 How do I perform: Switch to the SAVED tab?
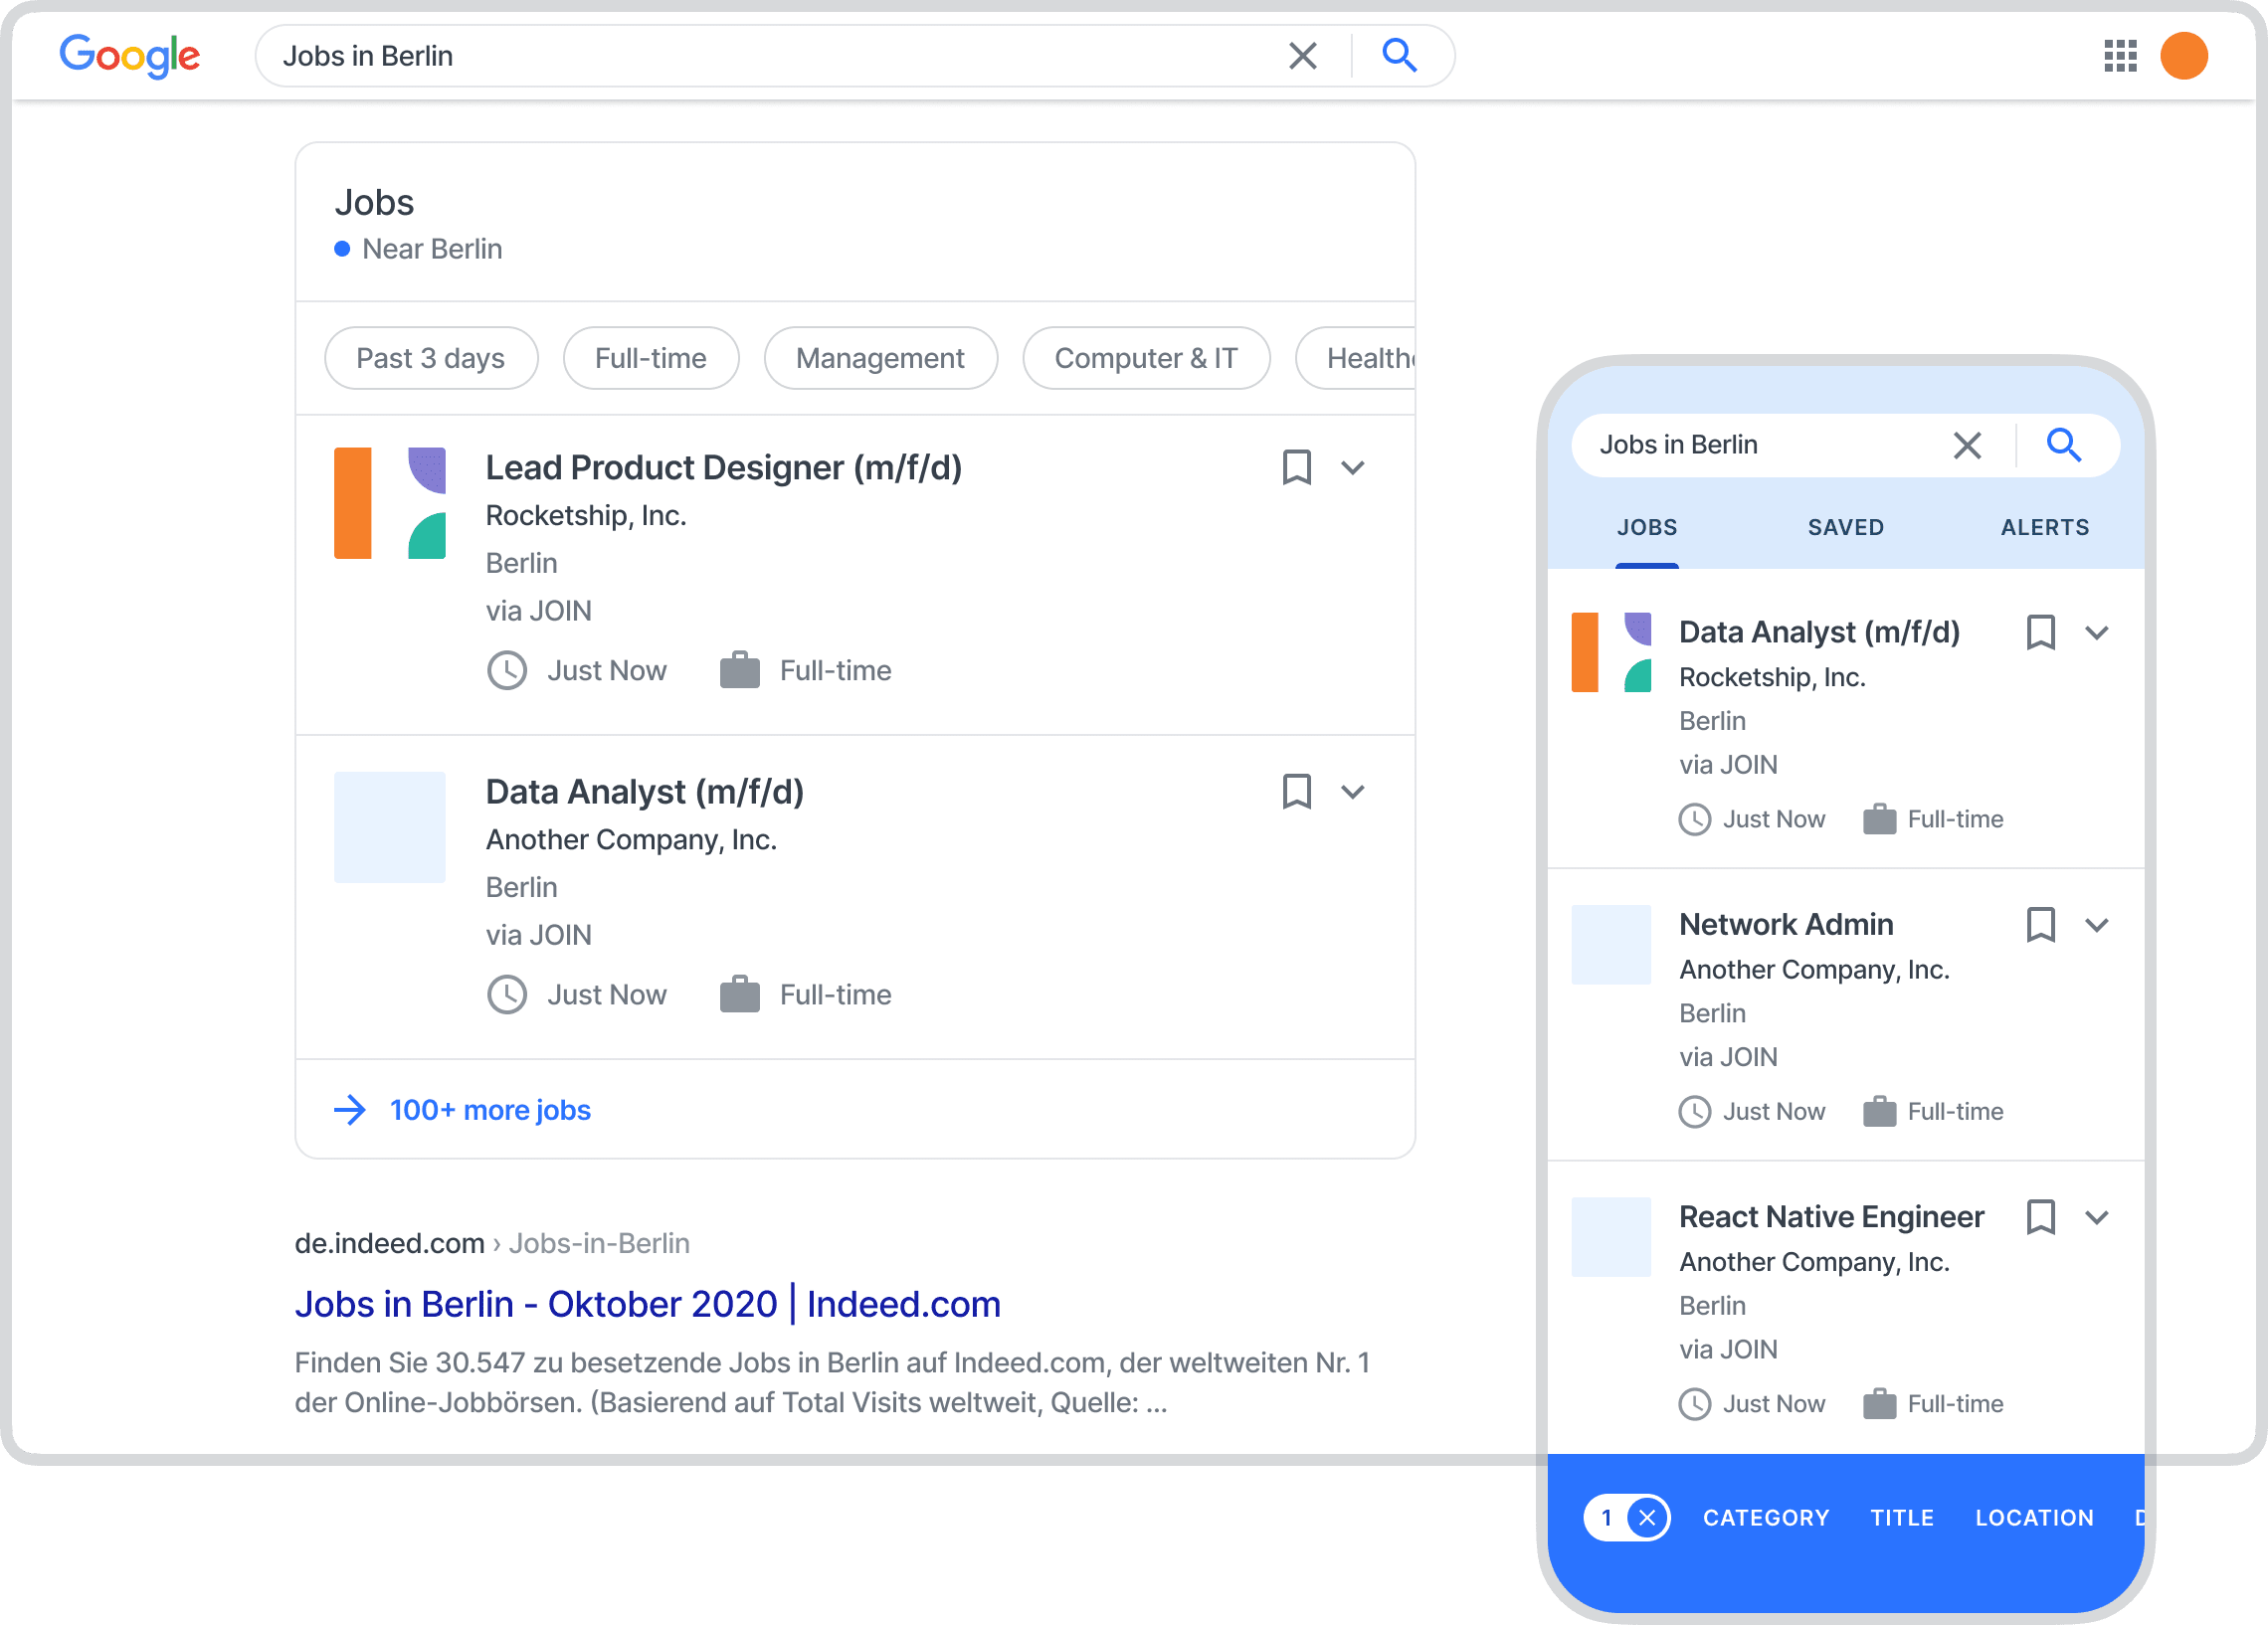1845,527
